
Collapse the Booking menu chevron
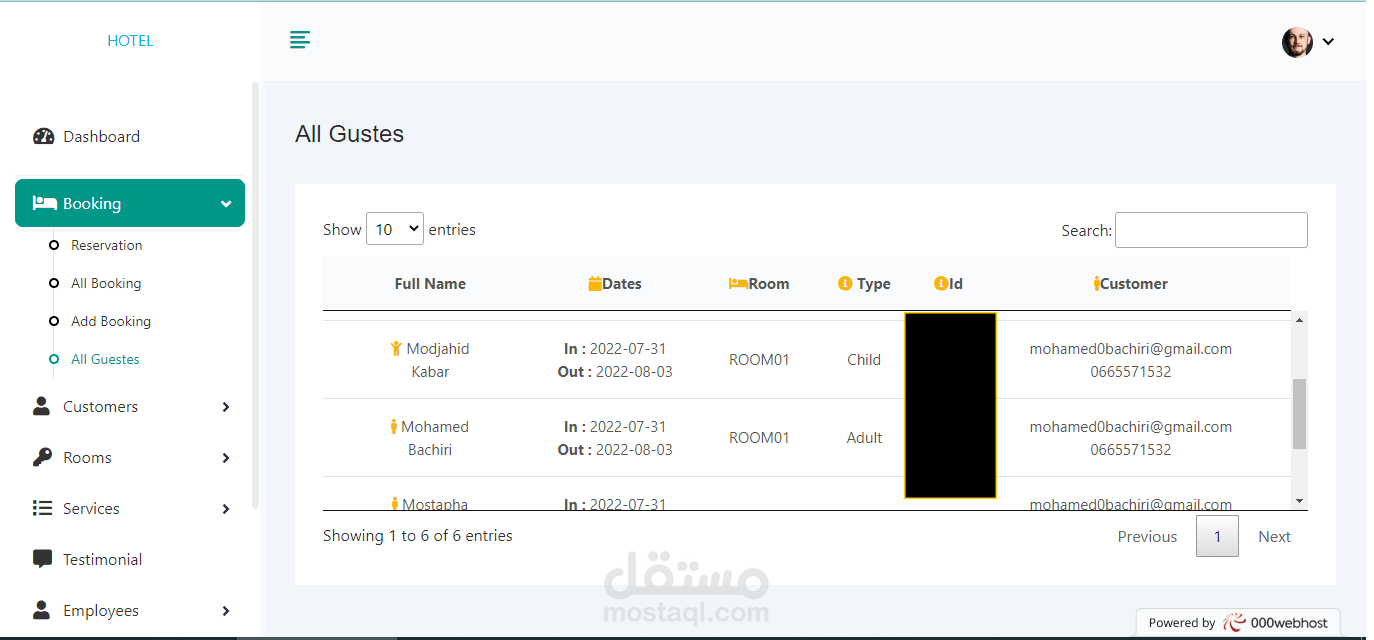click(226, 204)
